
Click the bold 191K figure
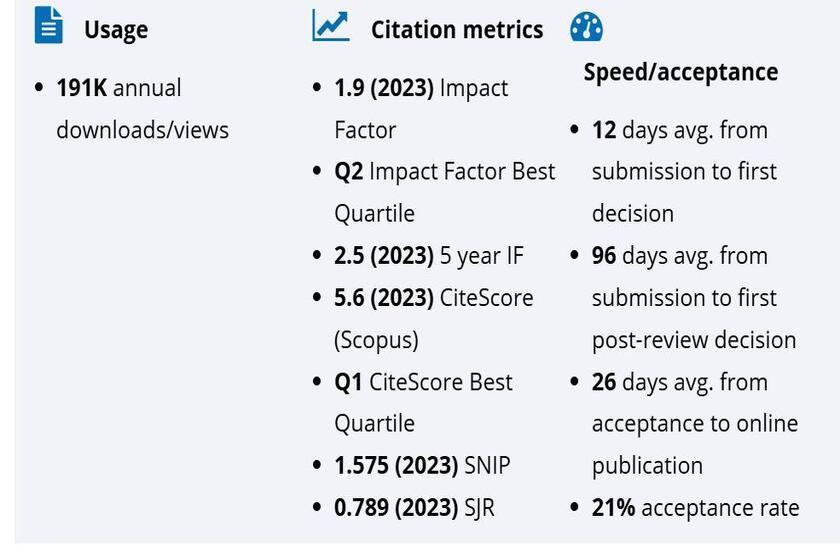(81, 88)
